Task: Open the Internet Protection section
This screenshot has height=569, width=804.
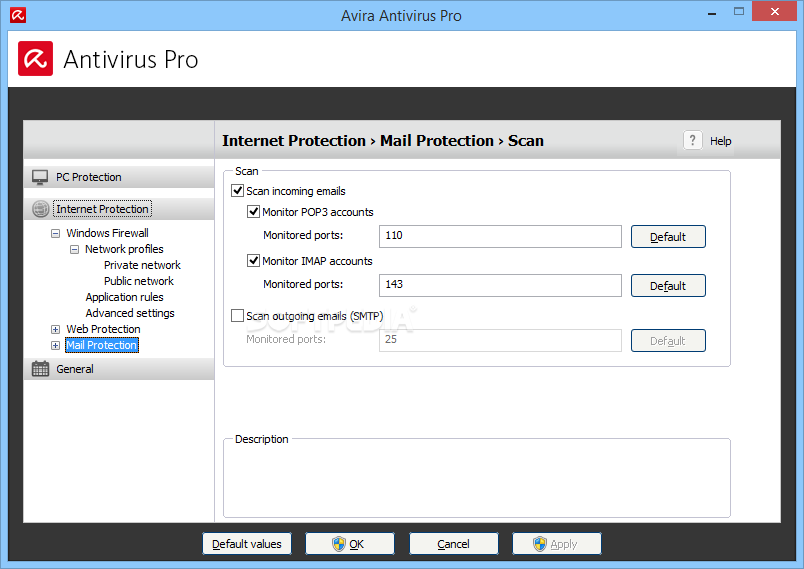Action: (x=119, y=209)
